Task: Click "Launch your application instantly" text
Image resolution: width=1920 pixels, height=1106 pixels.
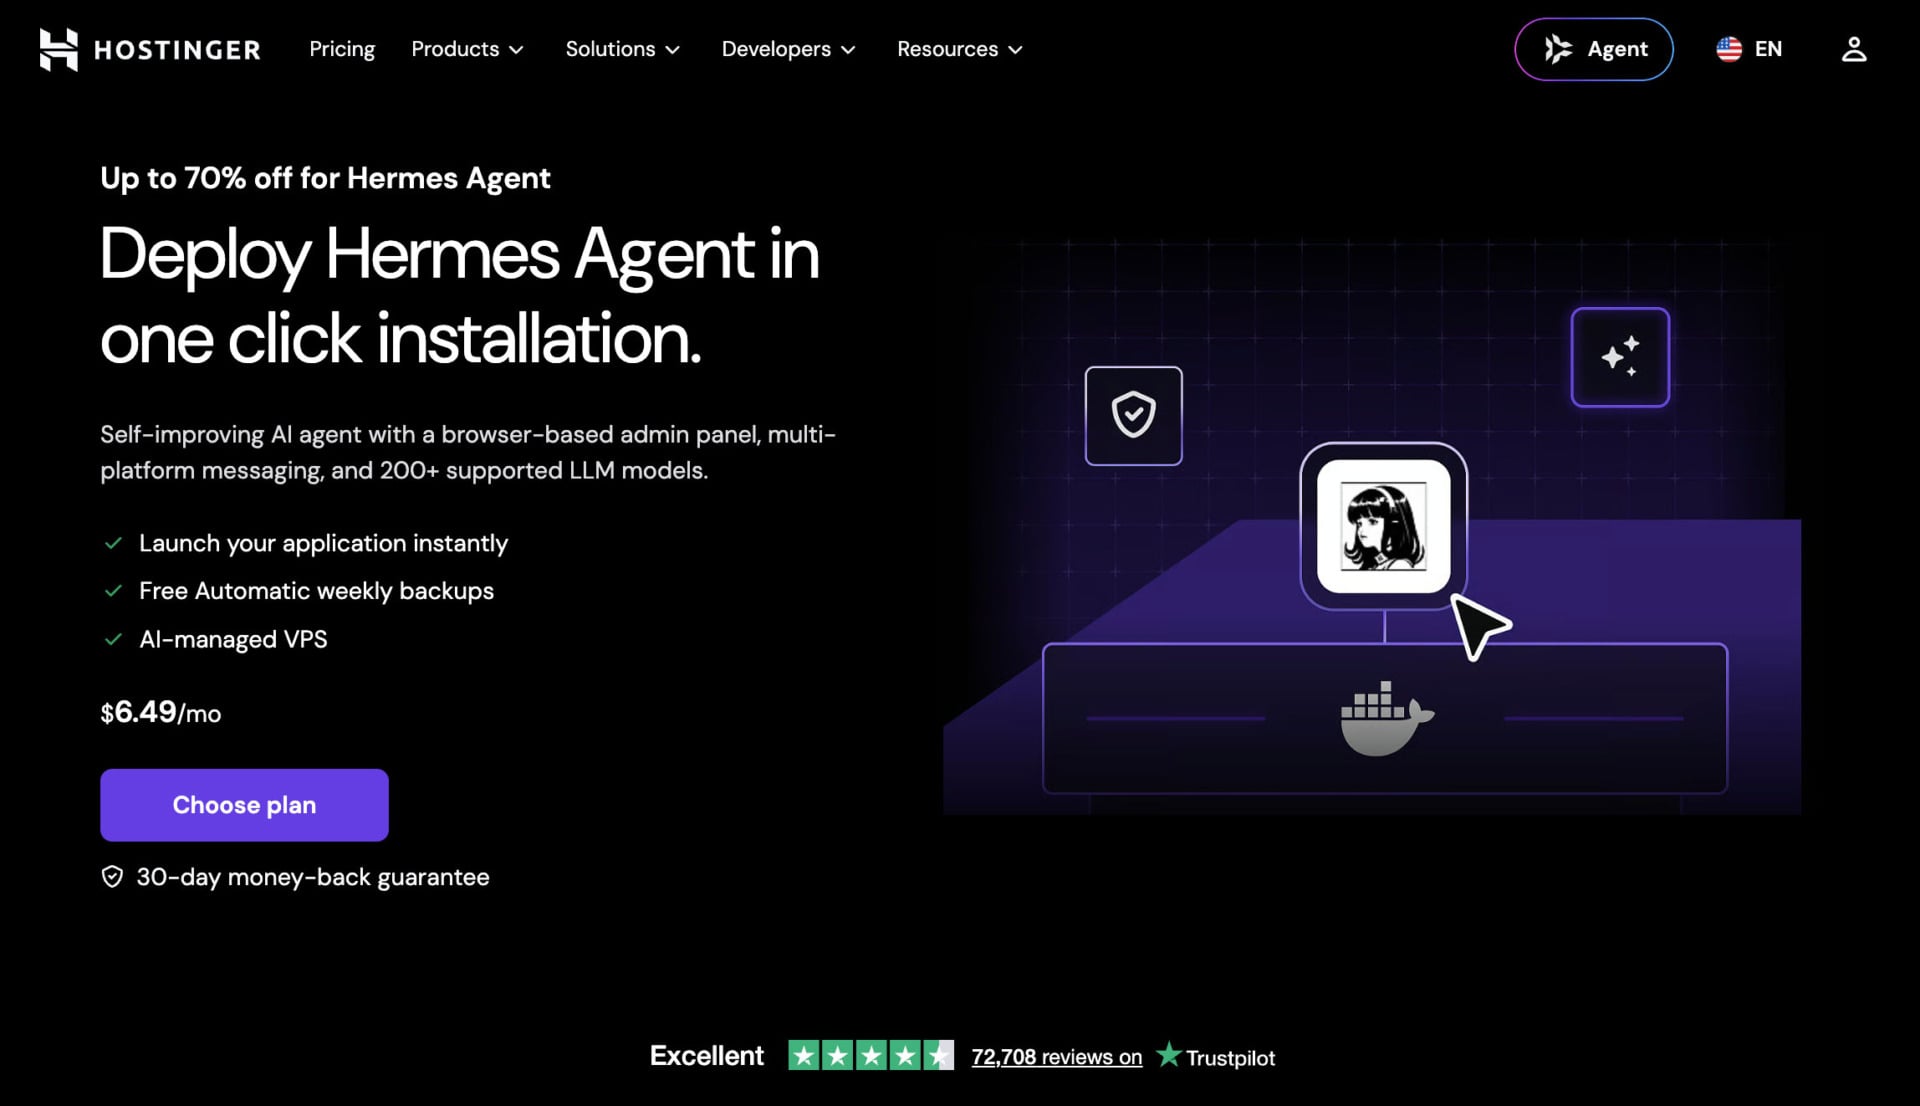Action: [x=323, y=543]
